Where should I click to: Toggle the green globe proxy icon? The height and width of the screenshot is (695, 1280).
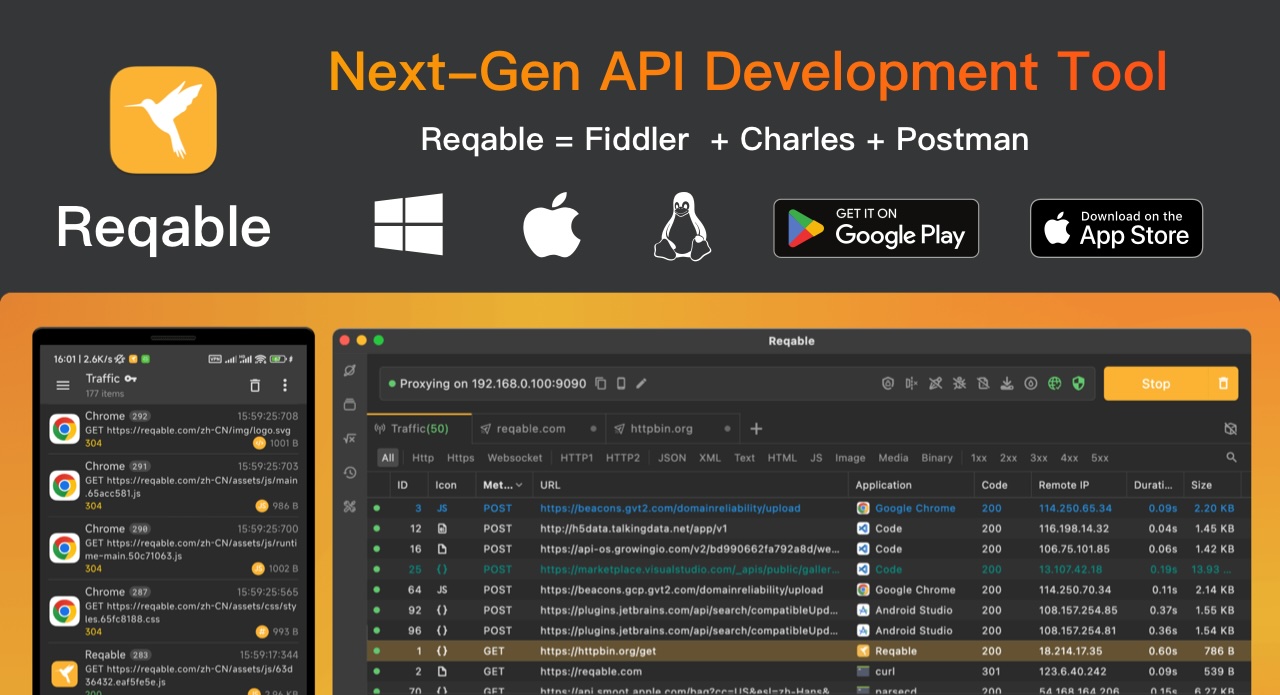tap(1054, 383)
